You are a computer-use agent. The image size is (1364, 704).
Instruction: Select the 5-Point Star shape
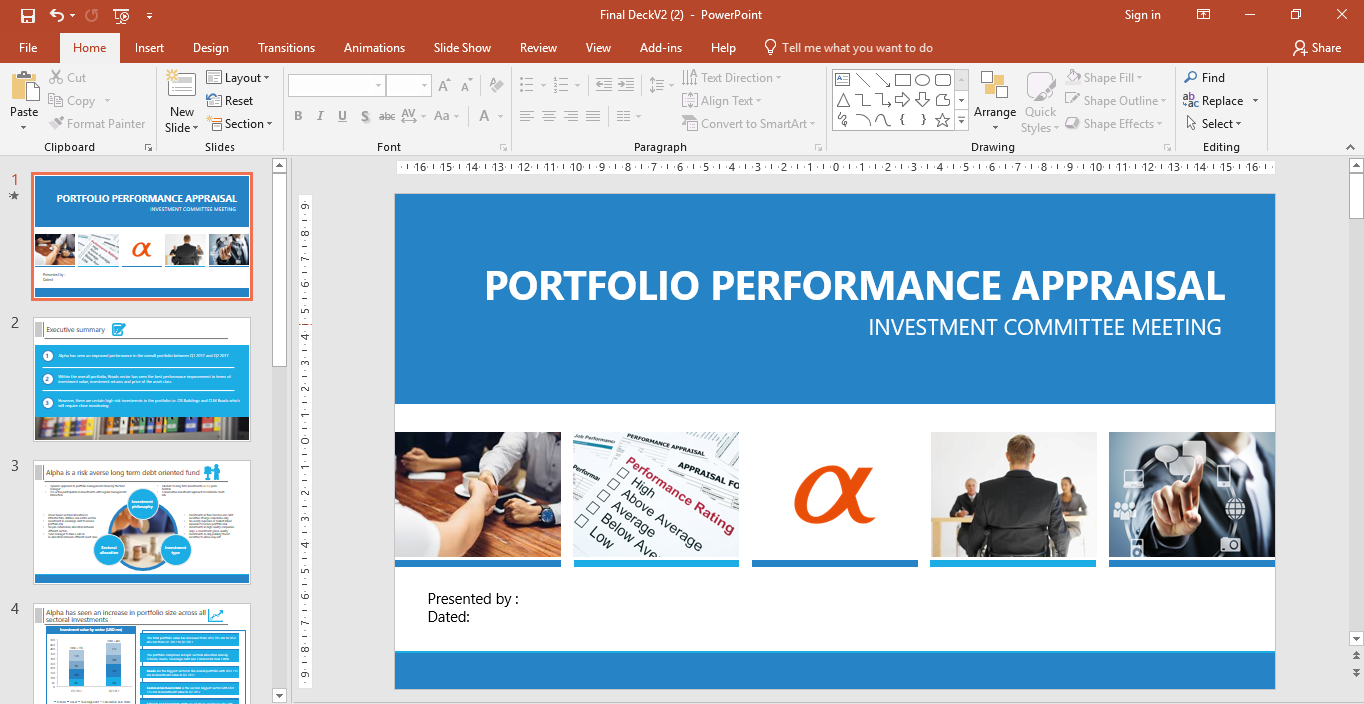coord(943,121)
